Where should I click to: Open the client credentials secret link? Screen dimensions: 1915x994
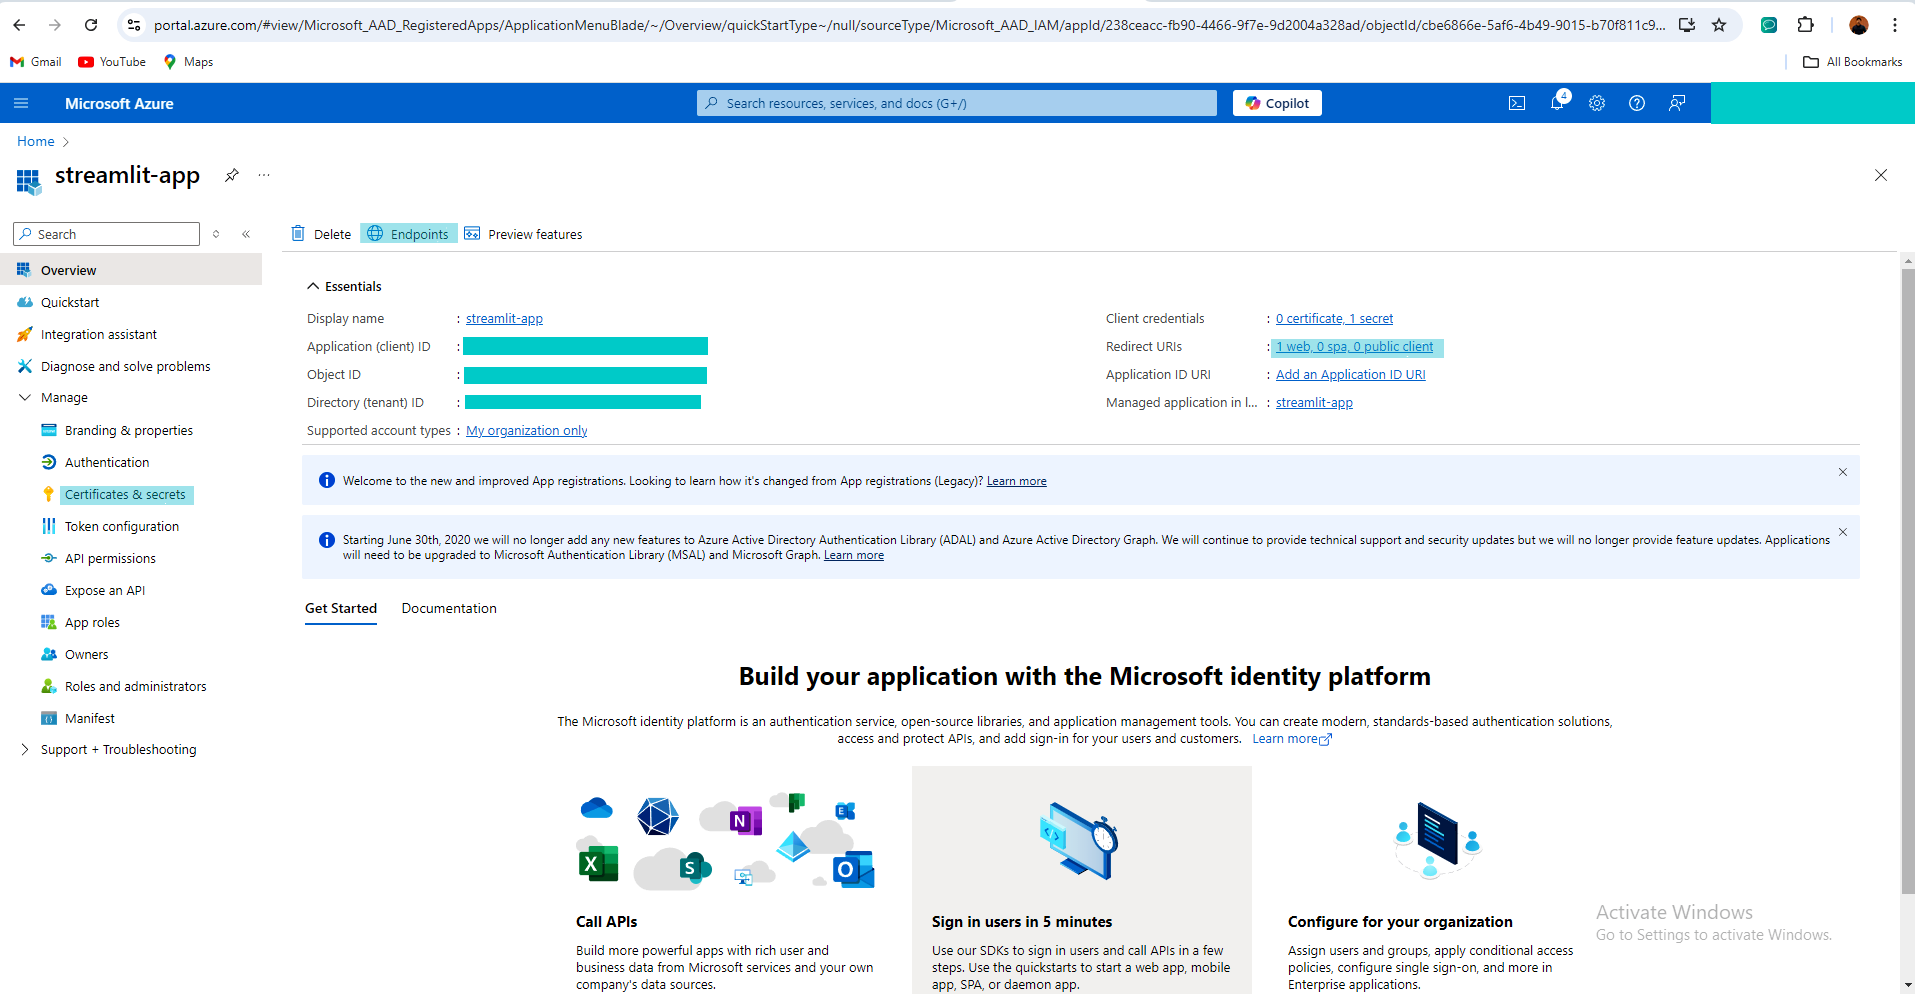(1334, 317)
